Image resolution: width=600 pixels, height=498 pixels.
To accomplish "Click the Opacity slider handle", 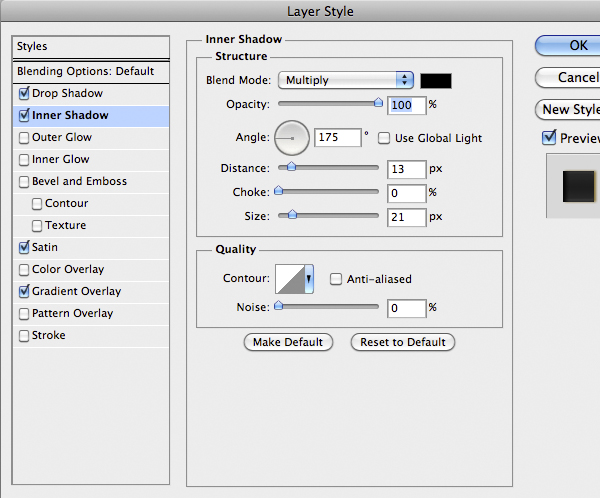I will [378, 101].
